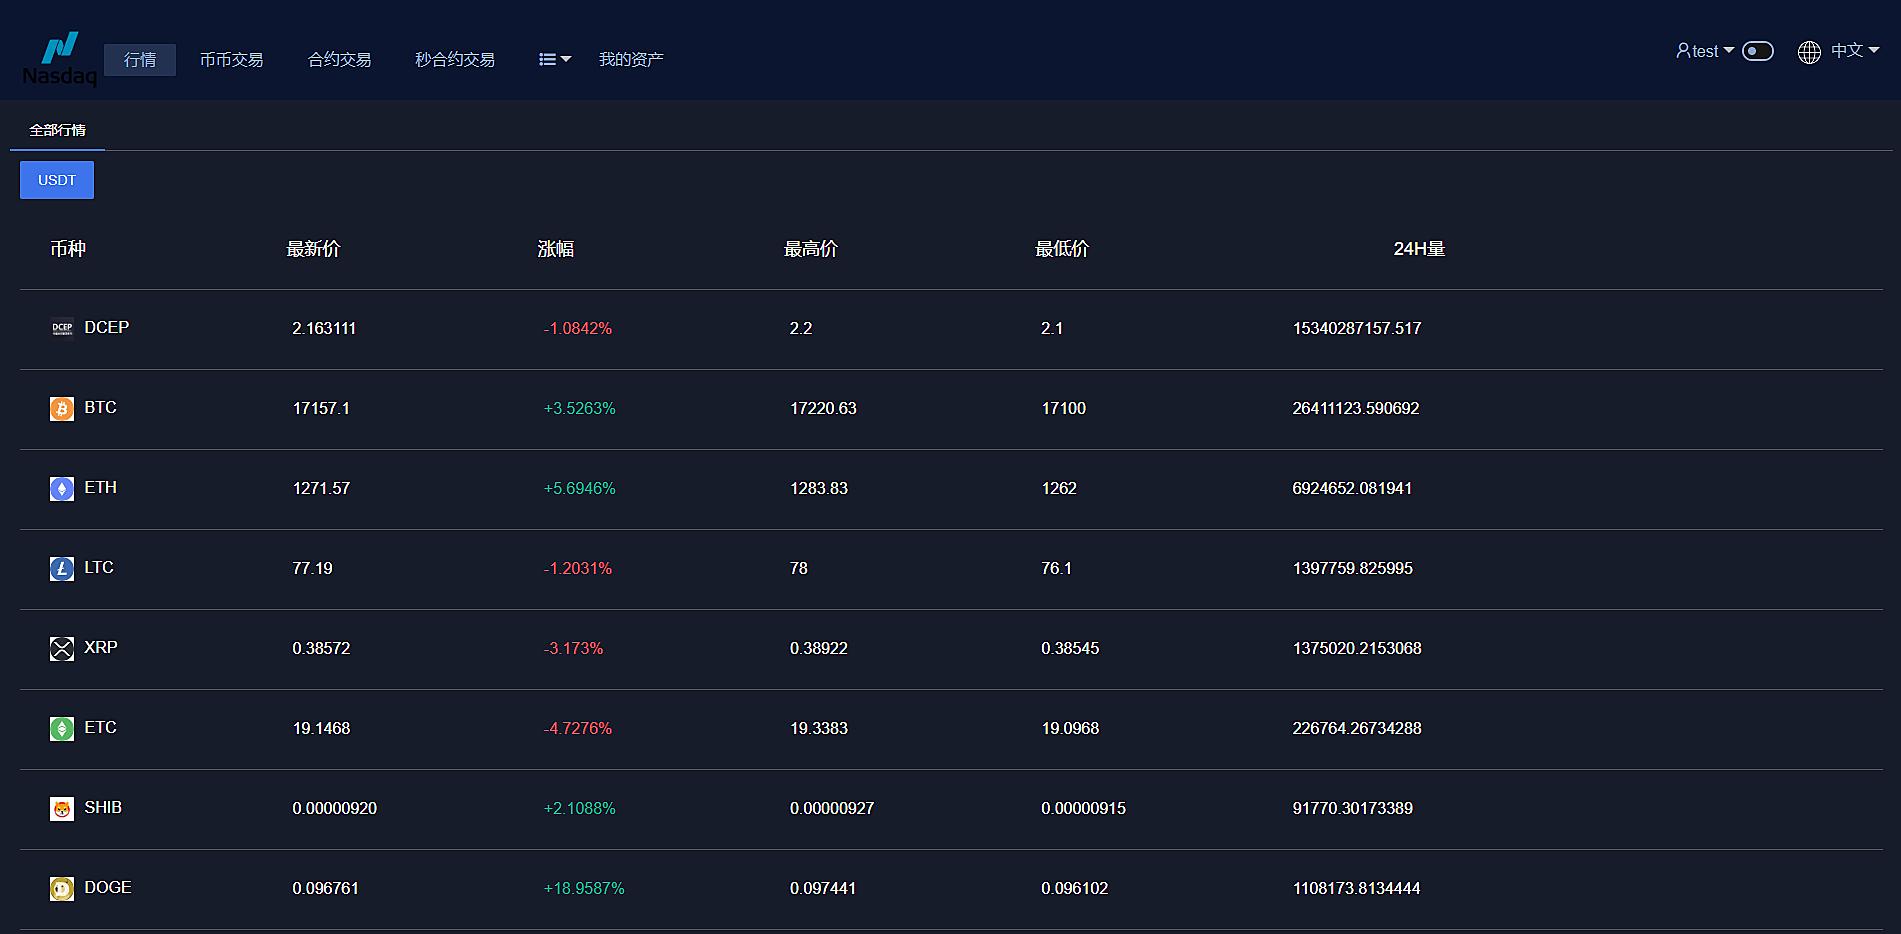Expand the list menu dropdown
This screenshot has width=1901, height=934.
point(554,59)
